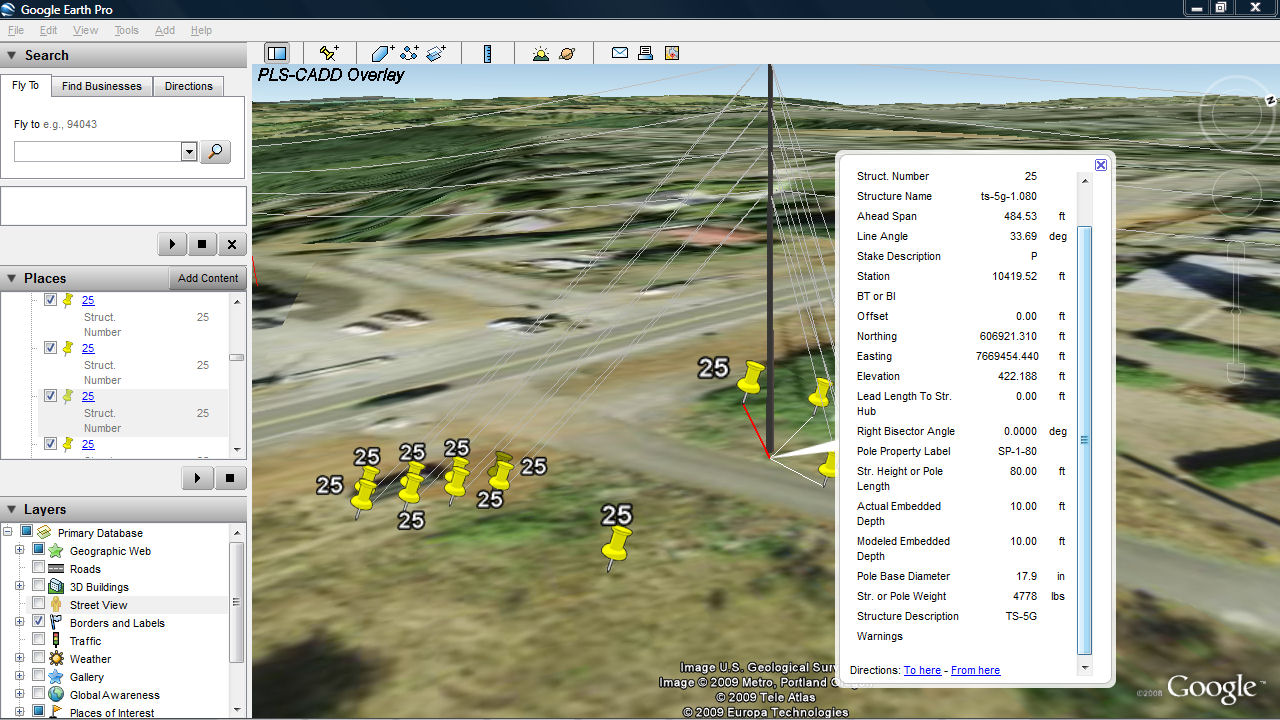This screenshot has height=720, width=1280.
Task: Collapse the Search panel
Action: click(12, 56)
